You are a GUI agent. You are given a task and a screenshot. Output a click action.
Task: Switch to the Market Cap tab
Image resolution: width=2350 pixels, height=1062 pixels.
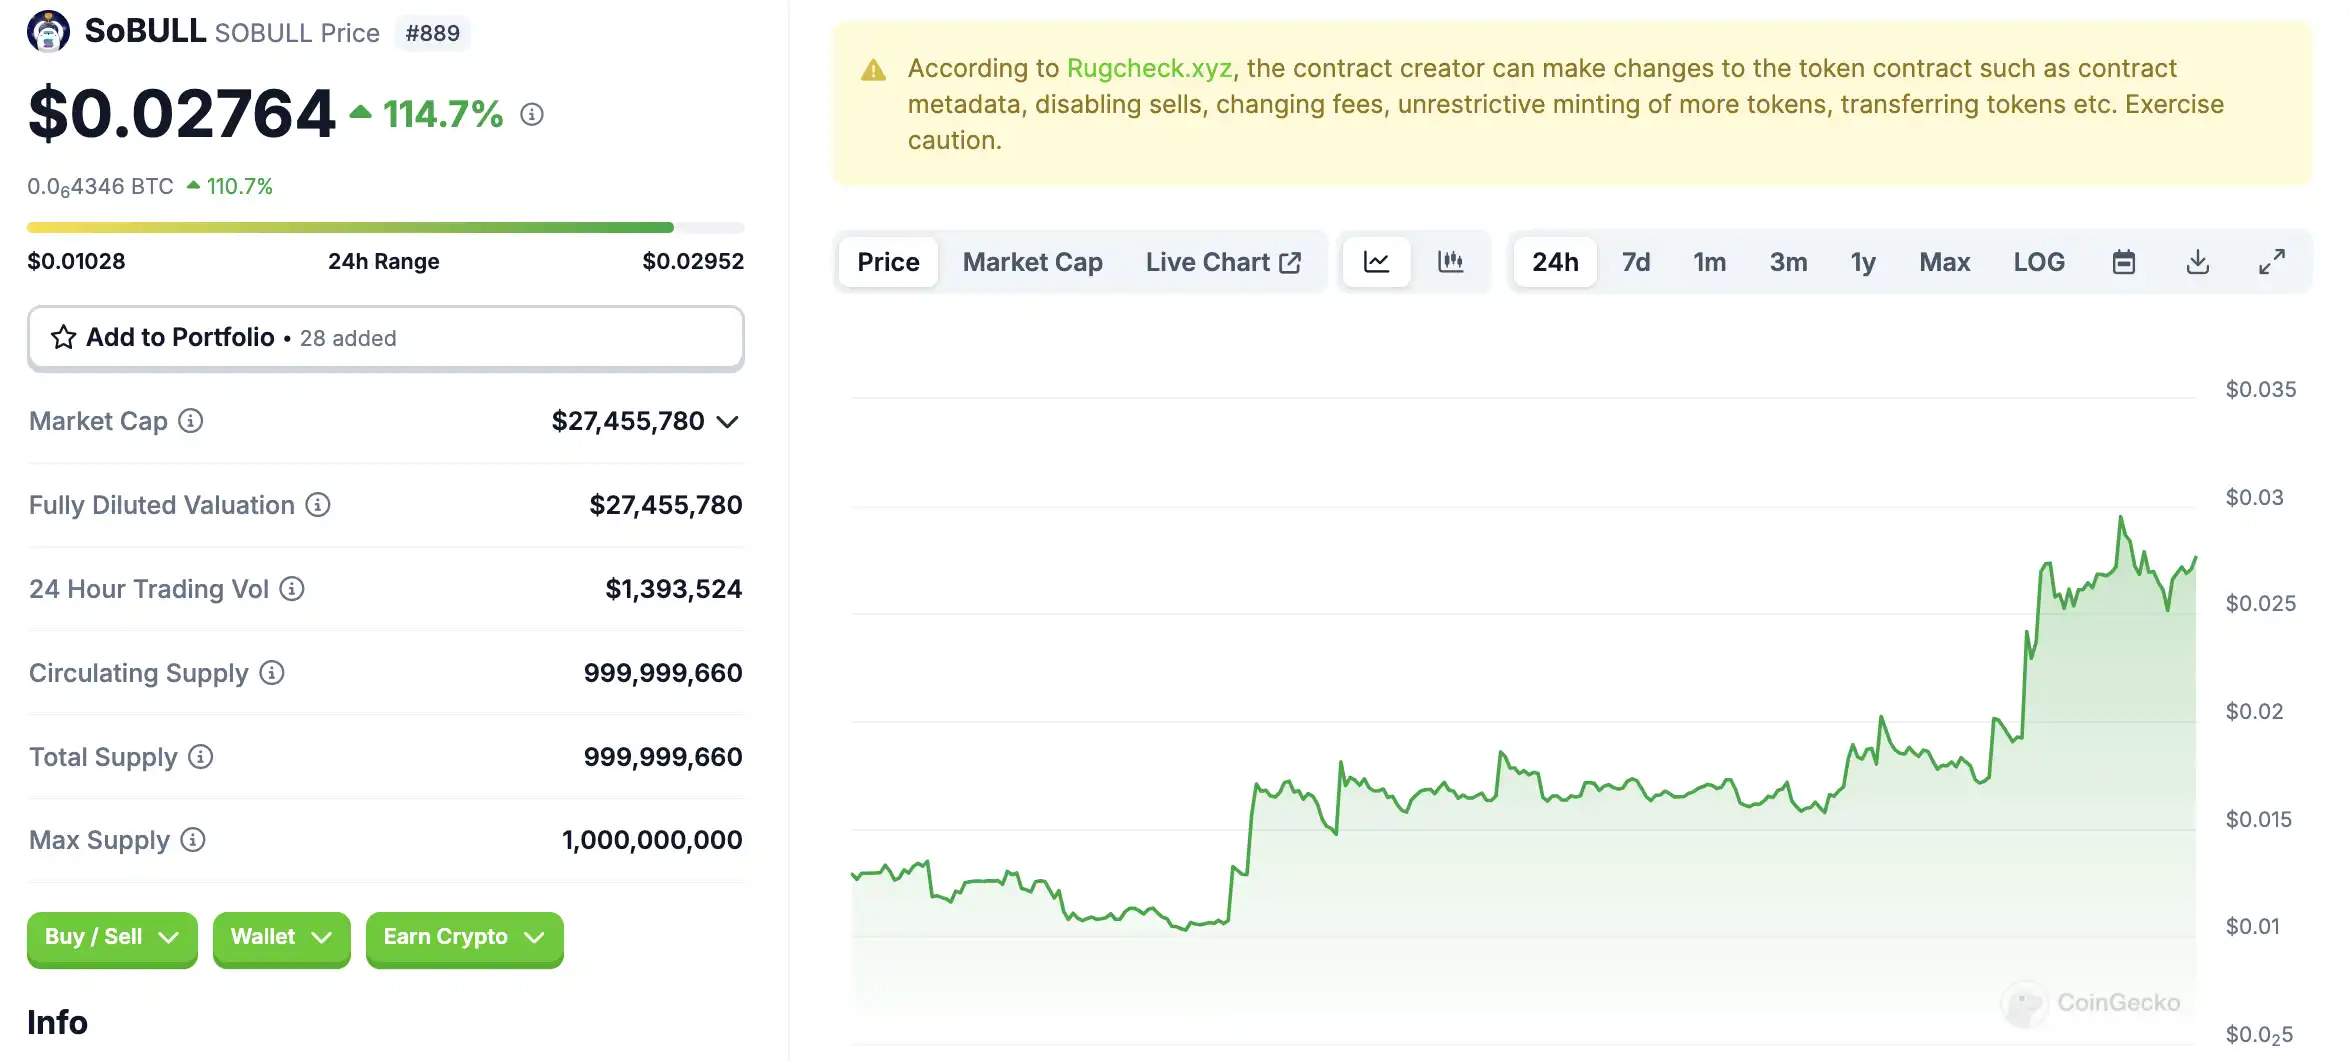coord(1032,262)
